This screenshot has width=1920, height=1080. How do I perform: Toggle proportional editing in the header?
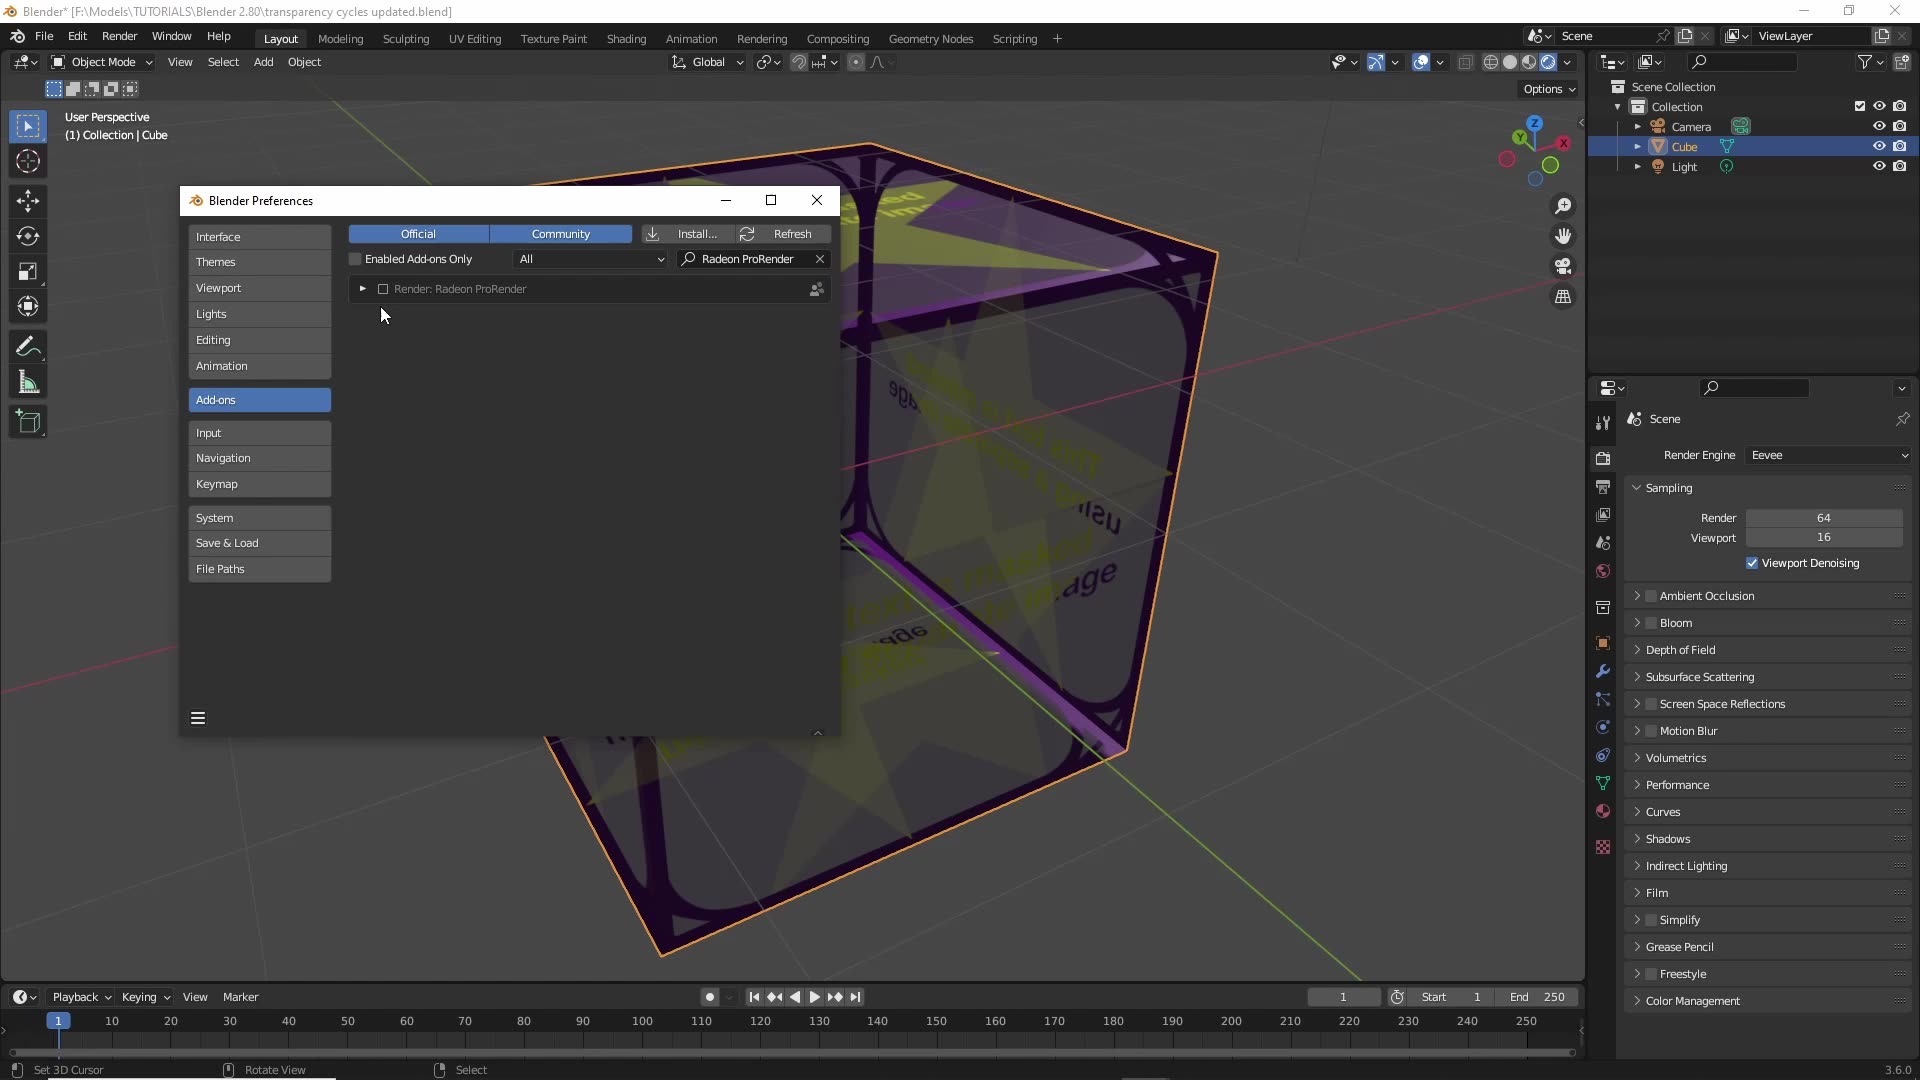[x=856, y=61]
